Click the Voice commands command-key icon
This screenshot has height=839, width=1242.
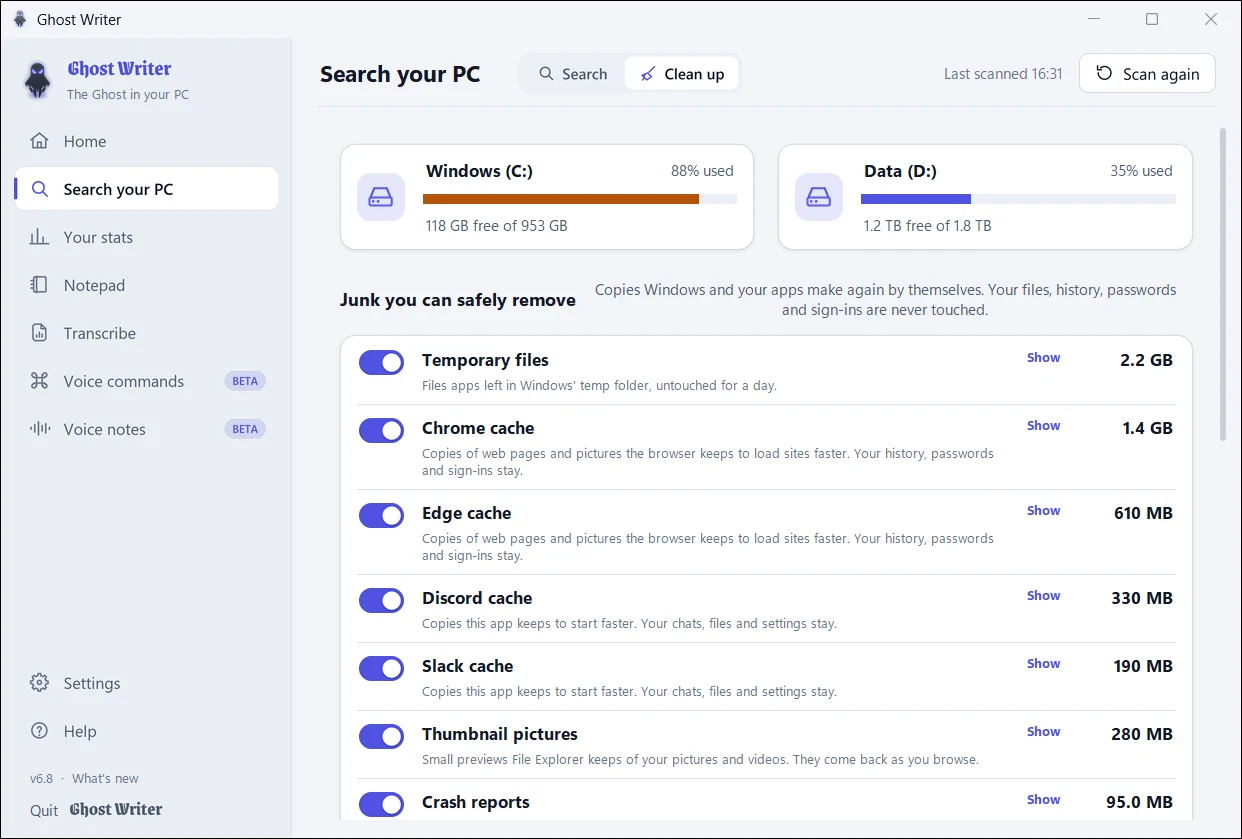coord(39,381)
